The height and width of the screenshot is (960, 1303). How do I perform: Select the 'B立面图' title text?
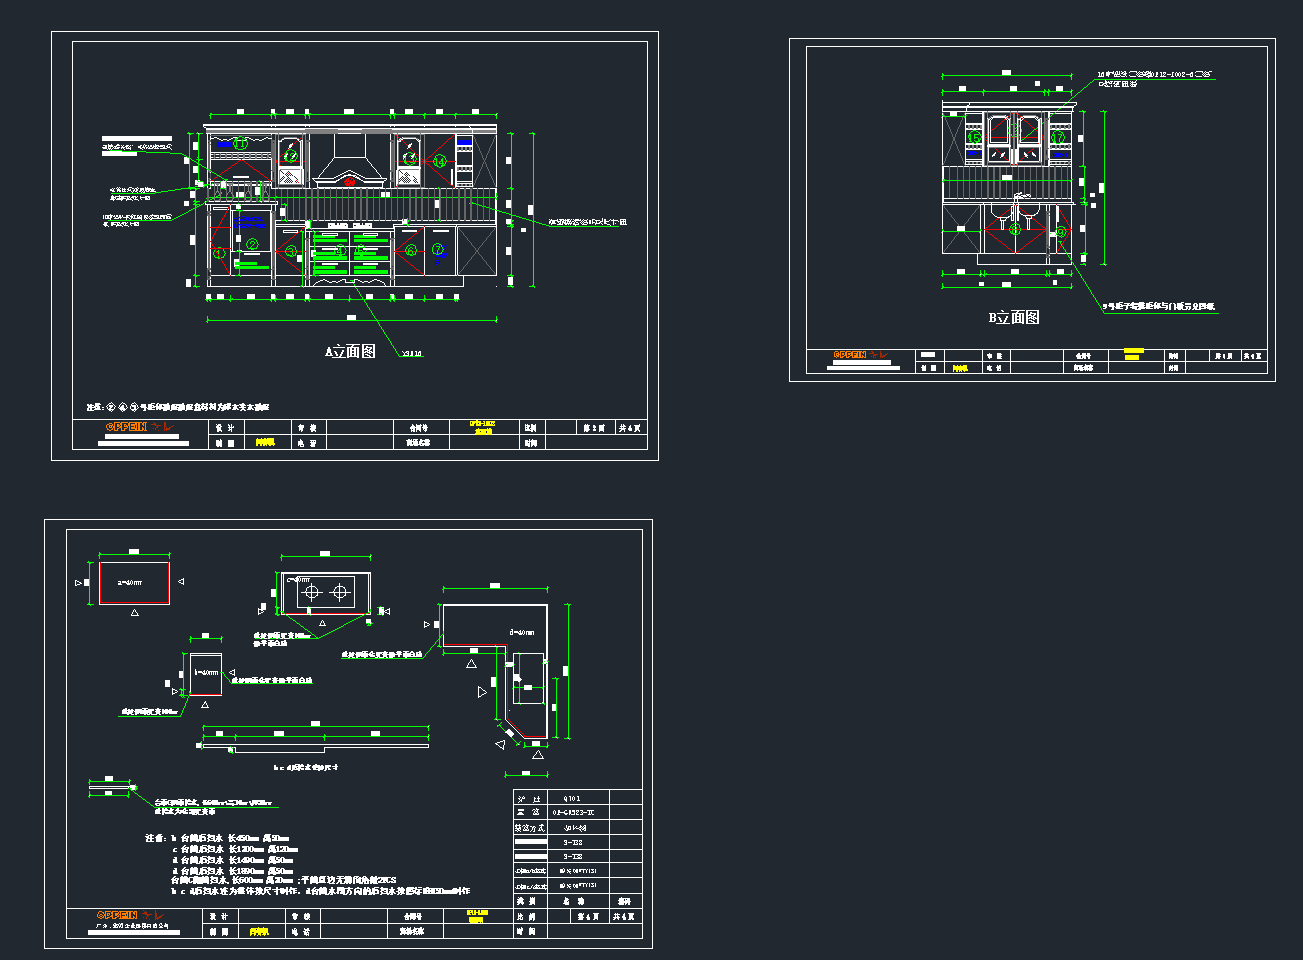coord(1014,317)
